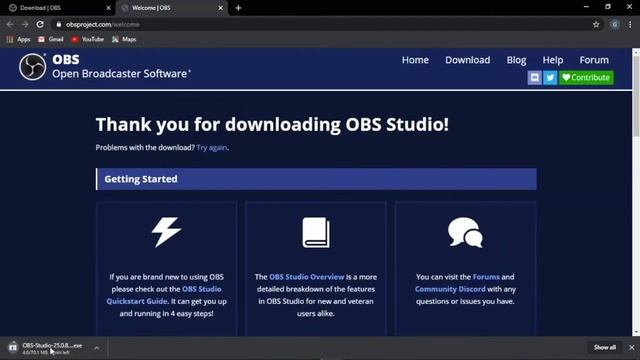Viewport: 640px width, 360px height.
Task: Open Chrome three-dot menu
Action: 630,24
